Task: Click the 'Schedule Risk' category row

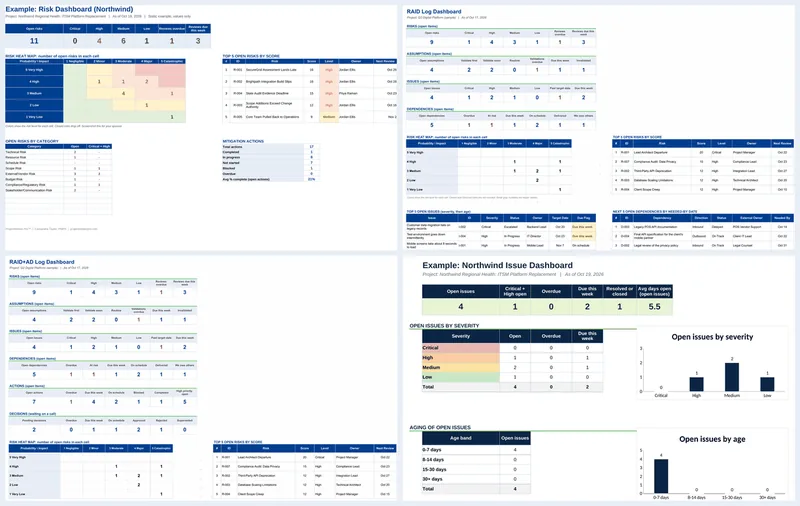Action: (x=58, y=163)
